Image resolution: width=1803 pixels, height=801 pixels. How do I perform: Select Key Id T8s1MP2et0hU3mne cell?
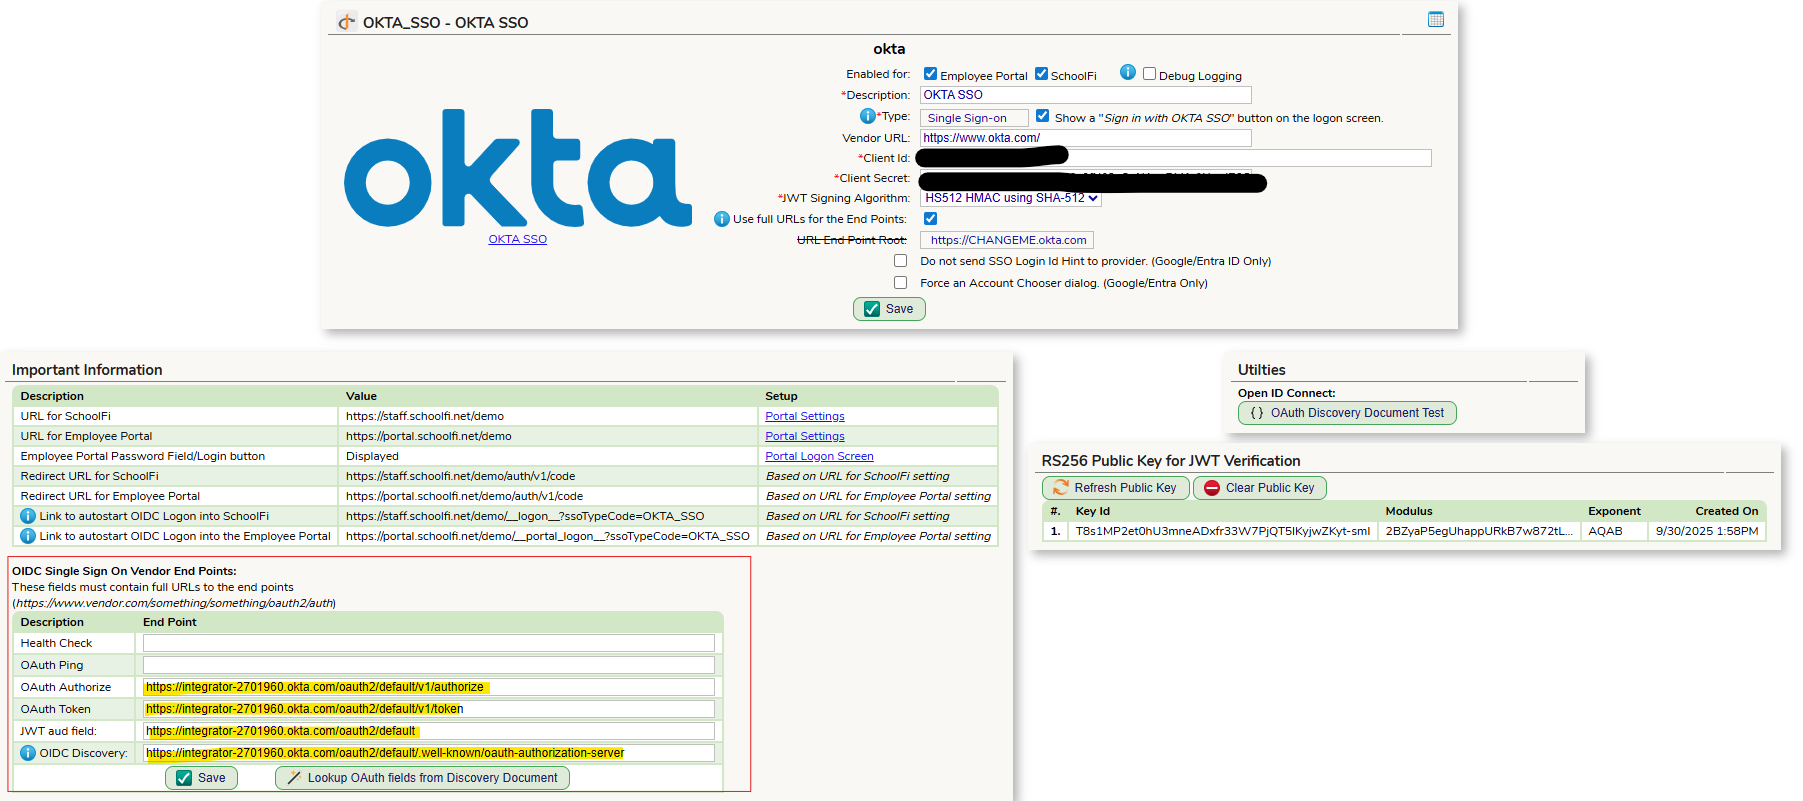click(x=1222, y=531)
